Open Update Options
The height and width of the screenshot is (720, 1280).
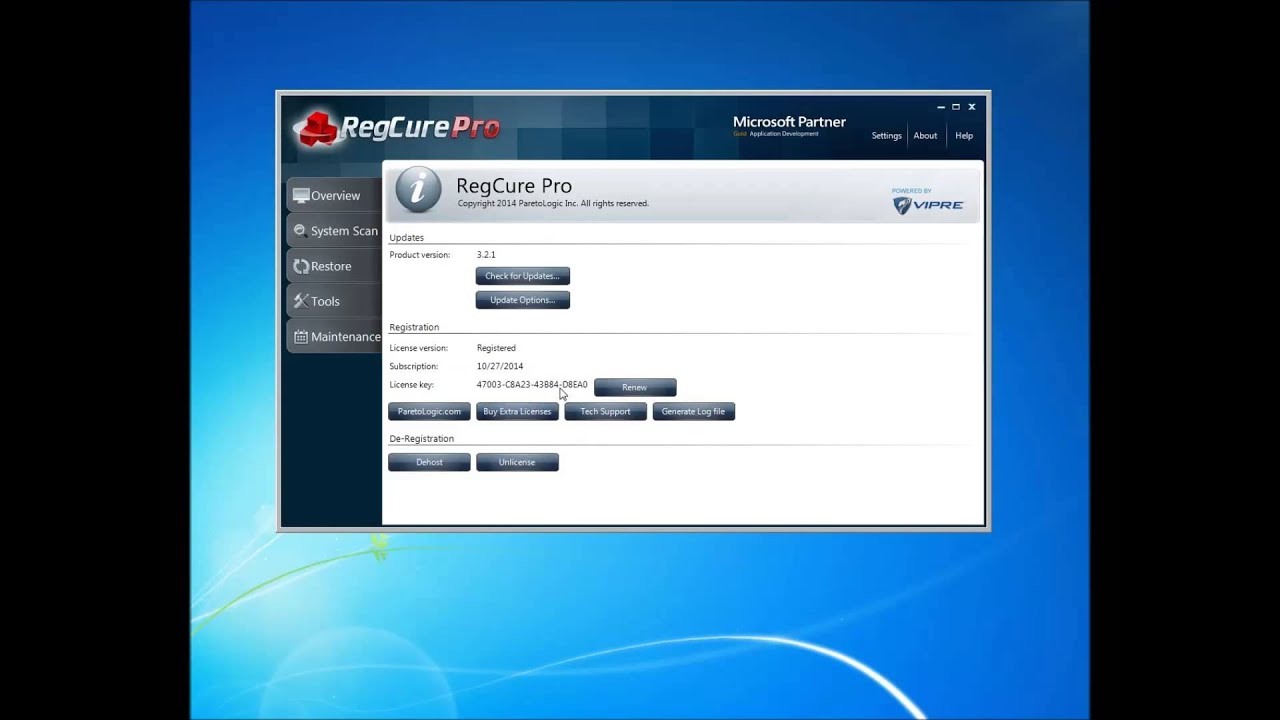click(522, 300)
